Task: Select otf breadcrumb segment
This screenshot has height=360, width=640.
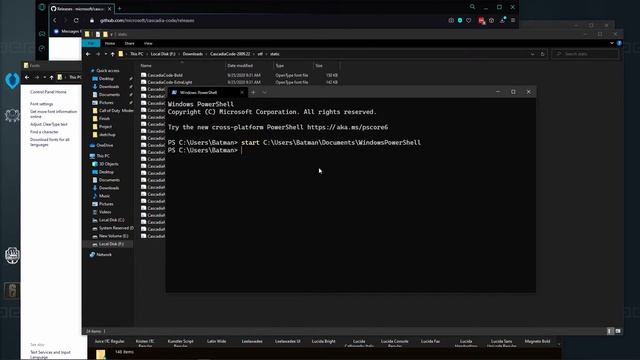Action: coord(260,54)
